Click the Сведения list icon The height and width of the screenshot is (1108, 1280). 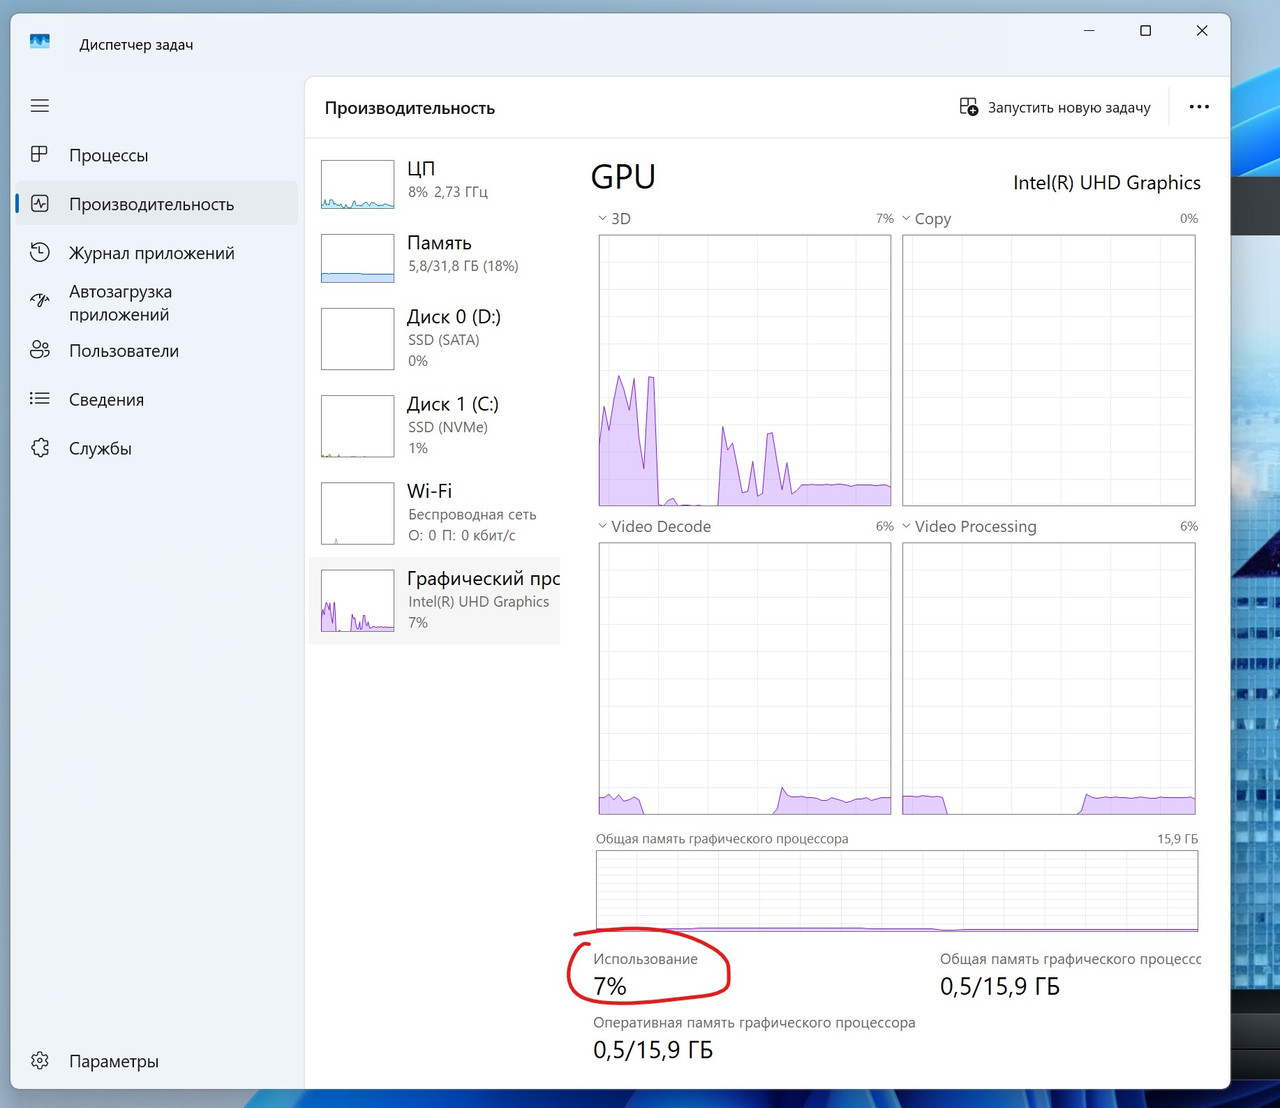(40, 399)
